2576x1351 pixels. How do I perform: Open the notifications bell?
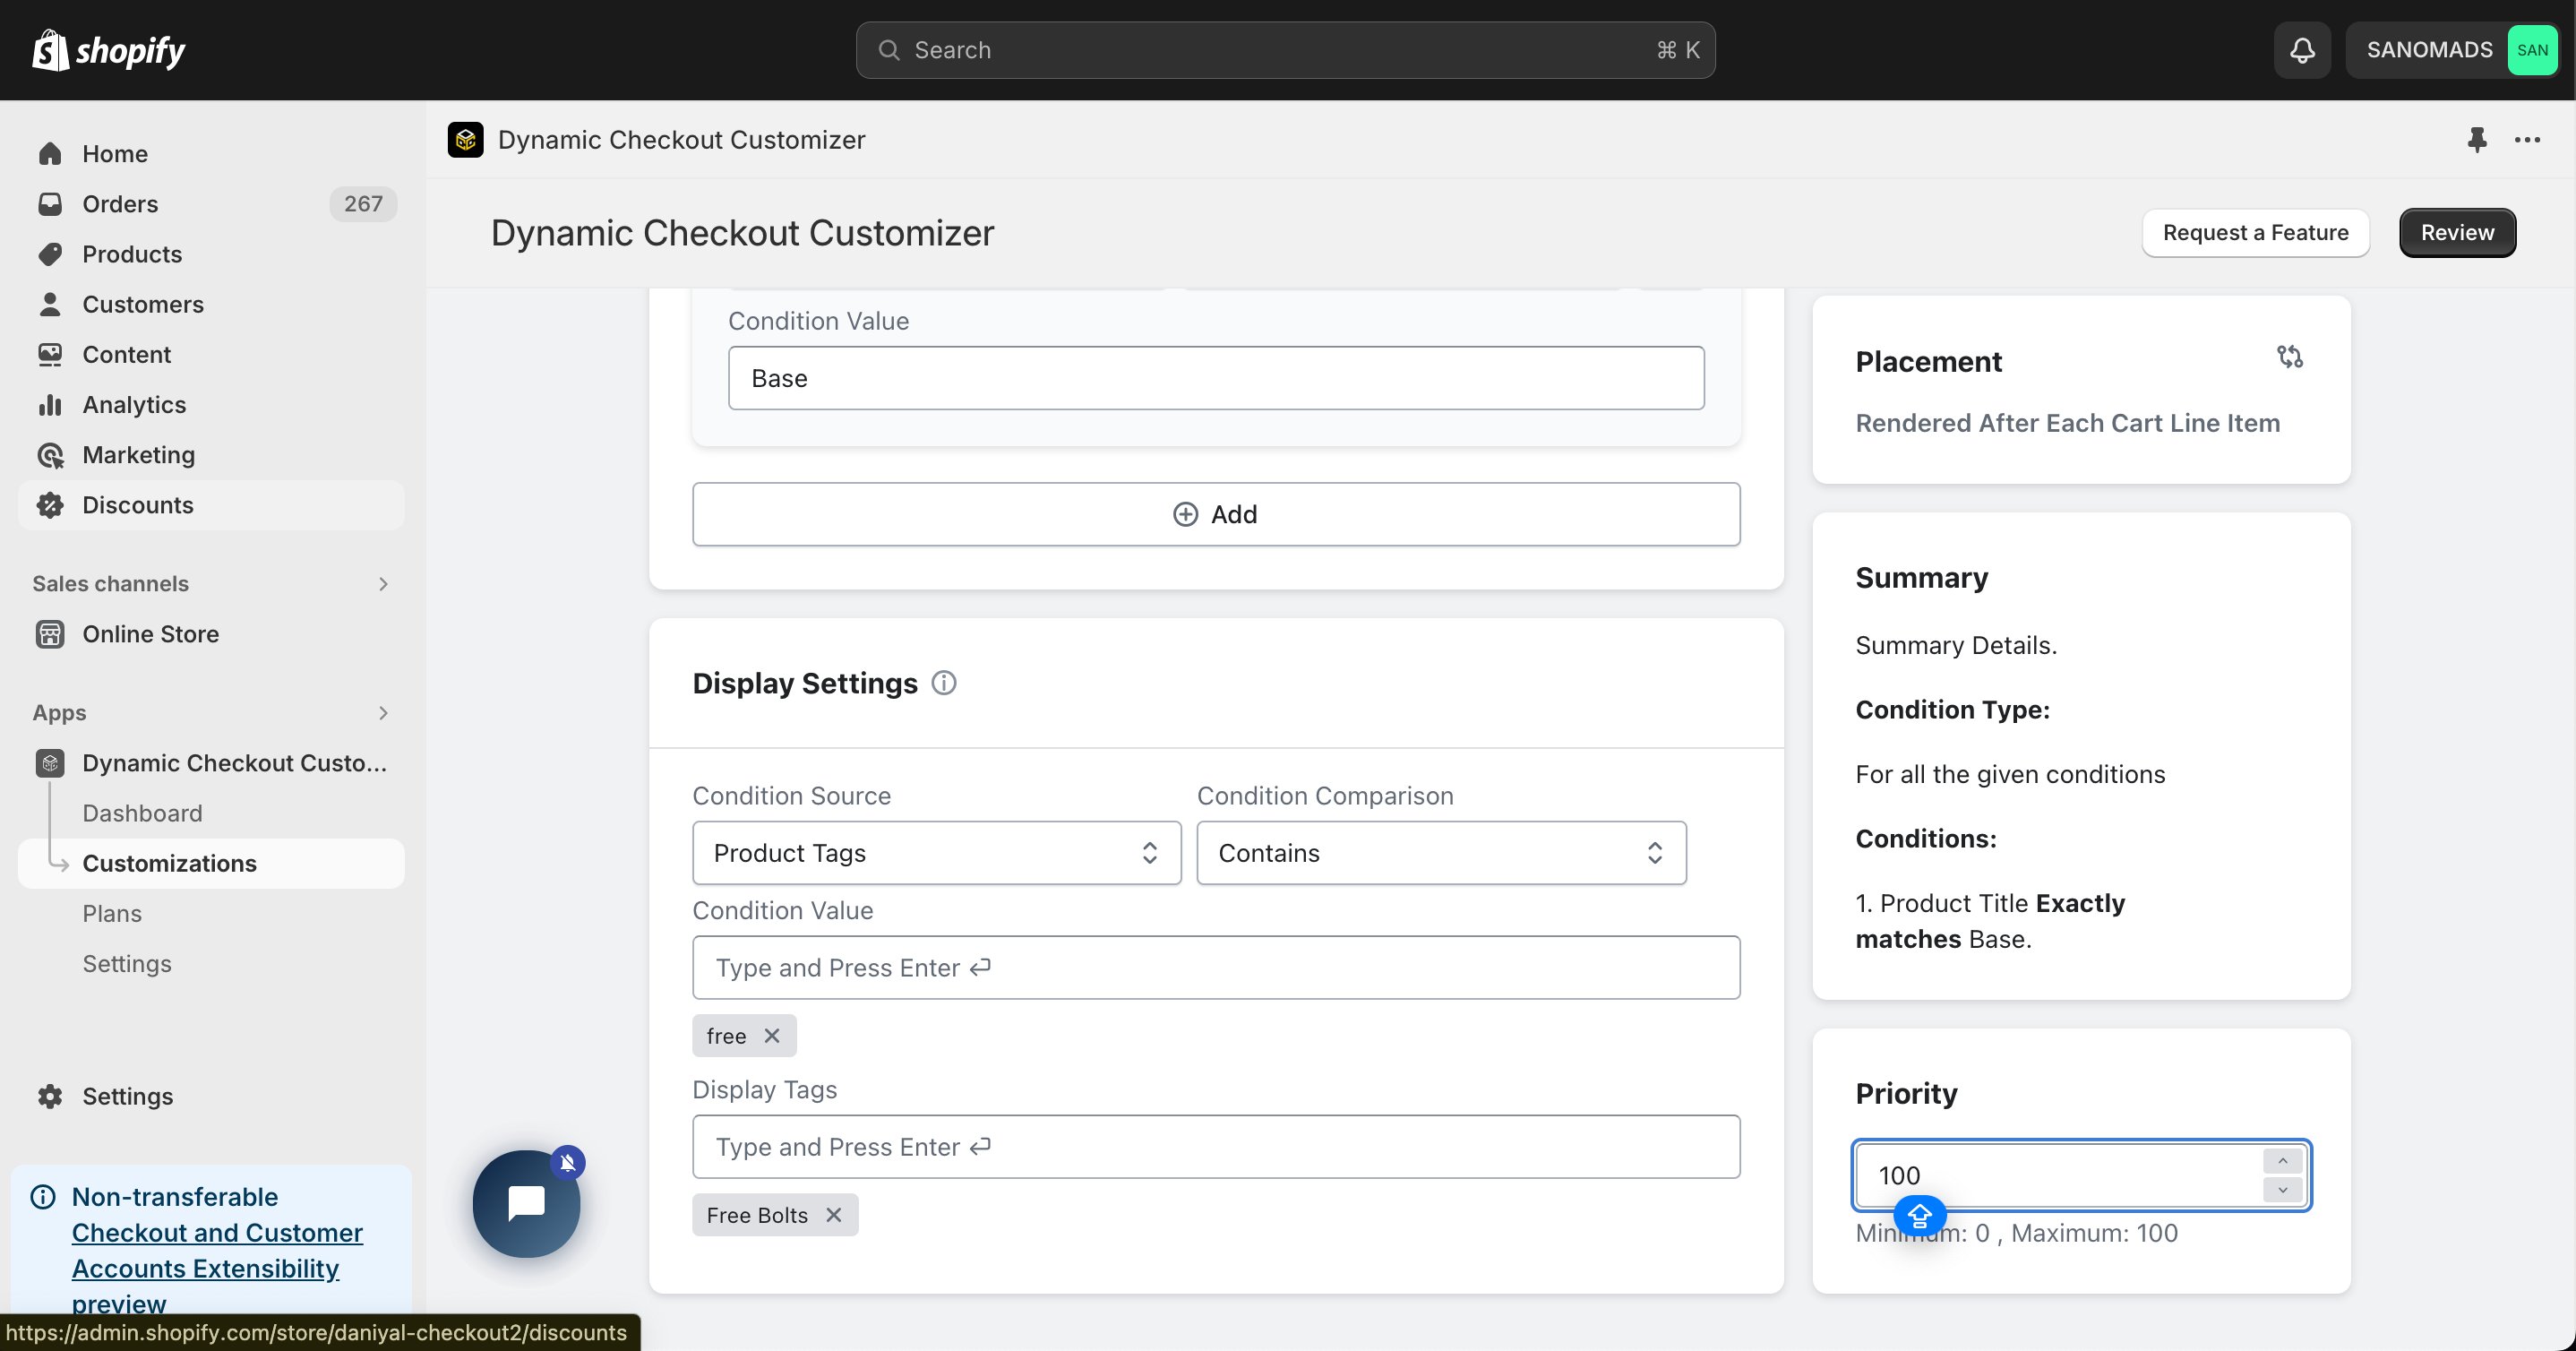click(x=2302, y=50)
